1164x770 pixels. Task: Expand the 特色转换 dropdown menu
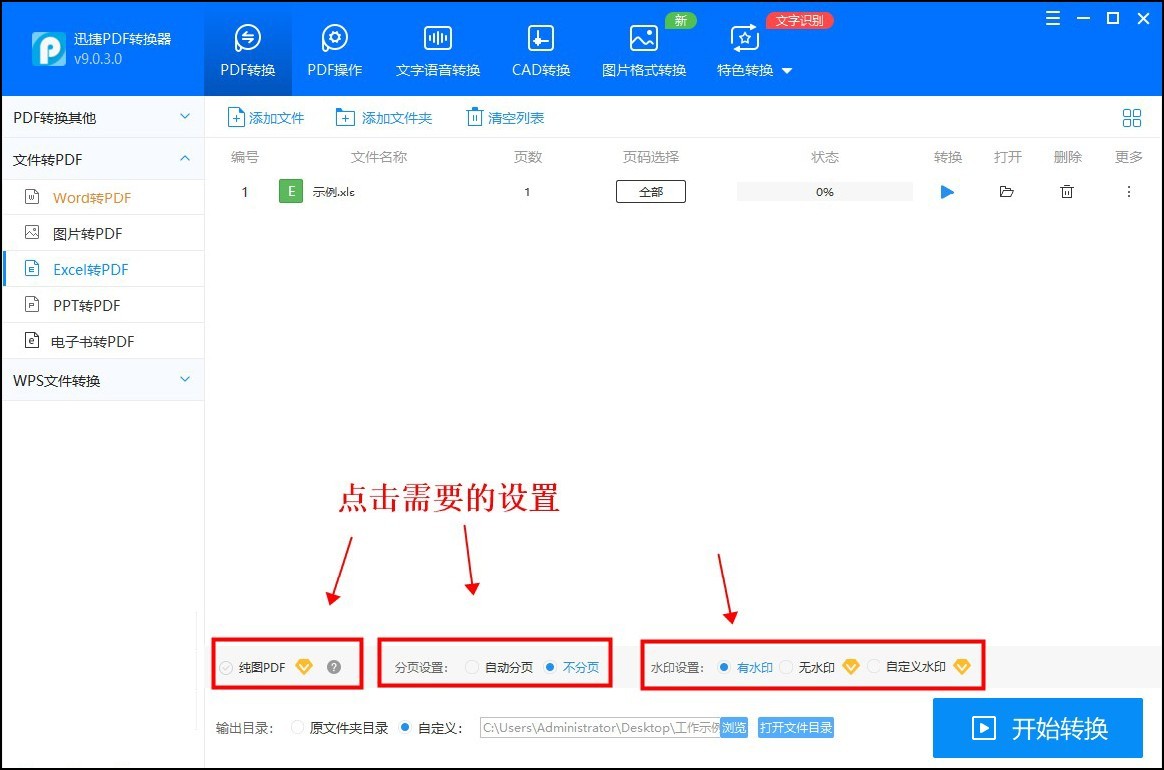789,71
